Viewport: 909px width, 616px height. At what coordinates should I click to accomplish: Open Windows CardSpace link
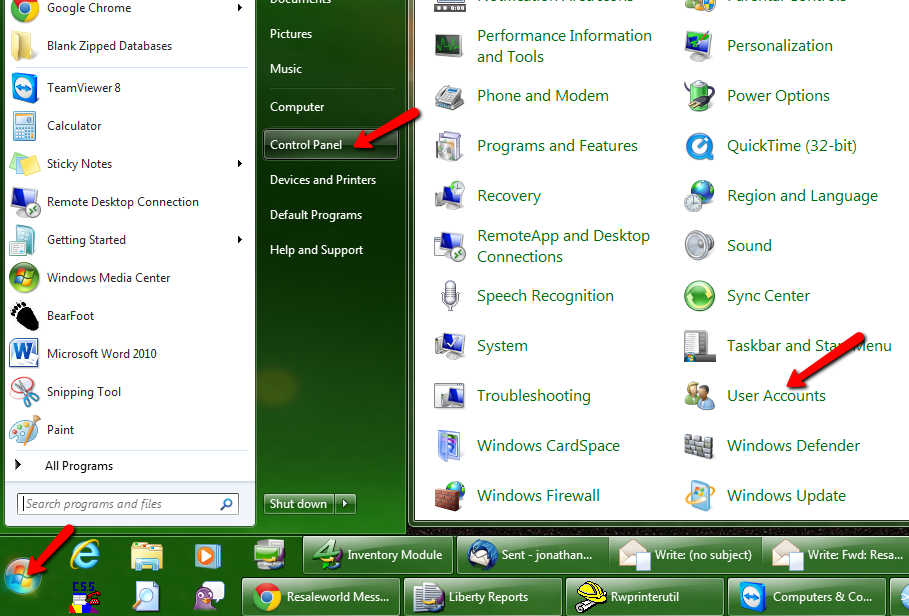[x=548, y=446]
